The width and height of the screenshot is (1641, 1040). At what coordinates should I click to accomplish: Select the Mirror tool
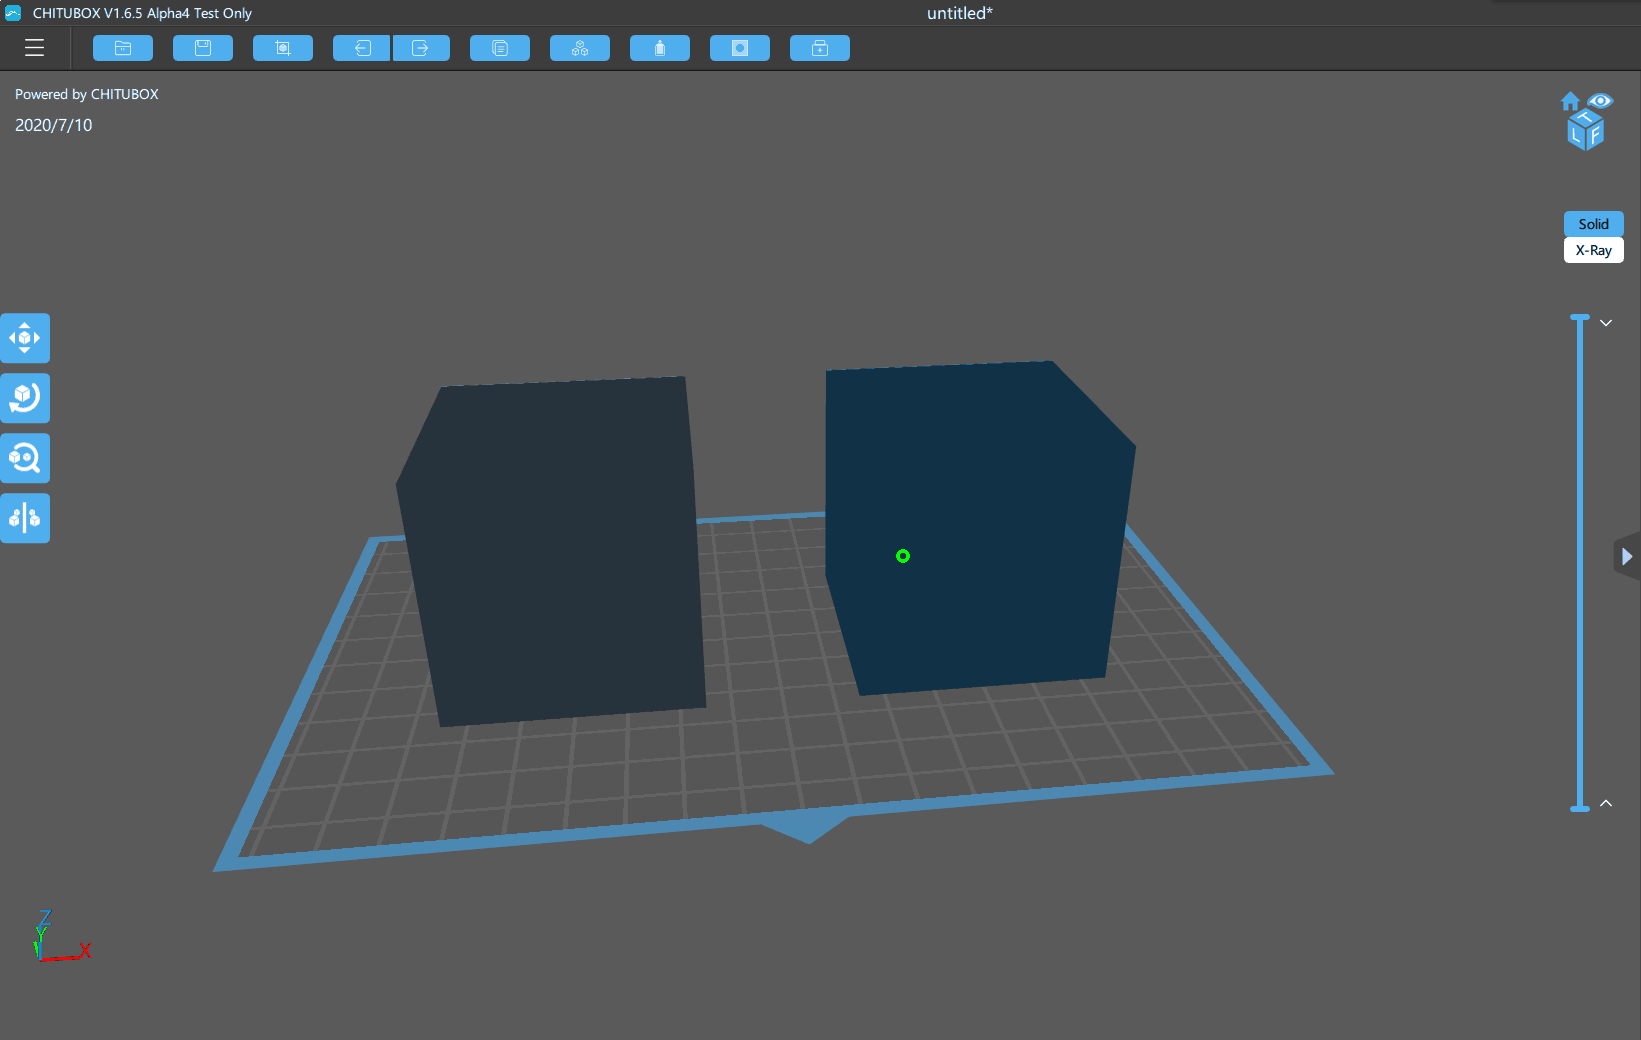point(25,518)
